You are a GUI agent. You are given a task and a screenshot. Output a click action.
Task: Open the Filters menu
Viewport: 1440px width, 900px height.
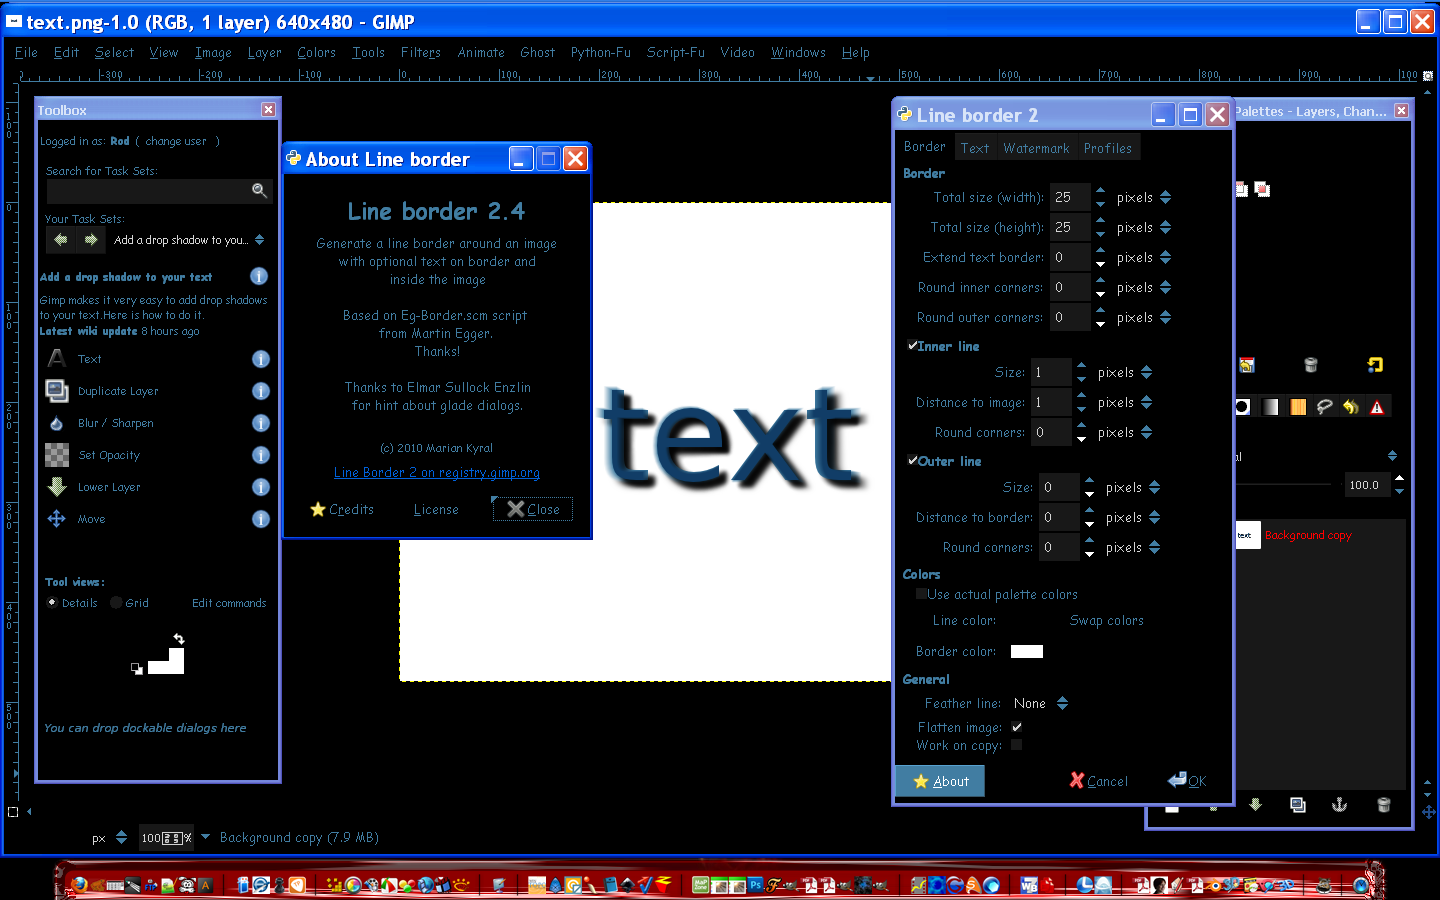(420, 53)
